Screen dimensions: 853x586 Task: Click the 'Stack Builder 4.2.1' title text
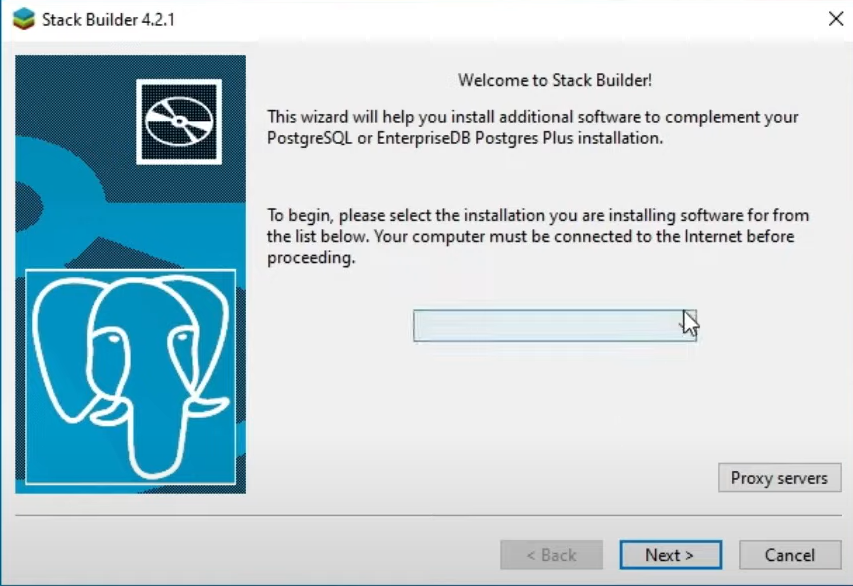coord(108,20)
